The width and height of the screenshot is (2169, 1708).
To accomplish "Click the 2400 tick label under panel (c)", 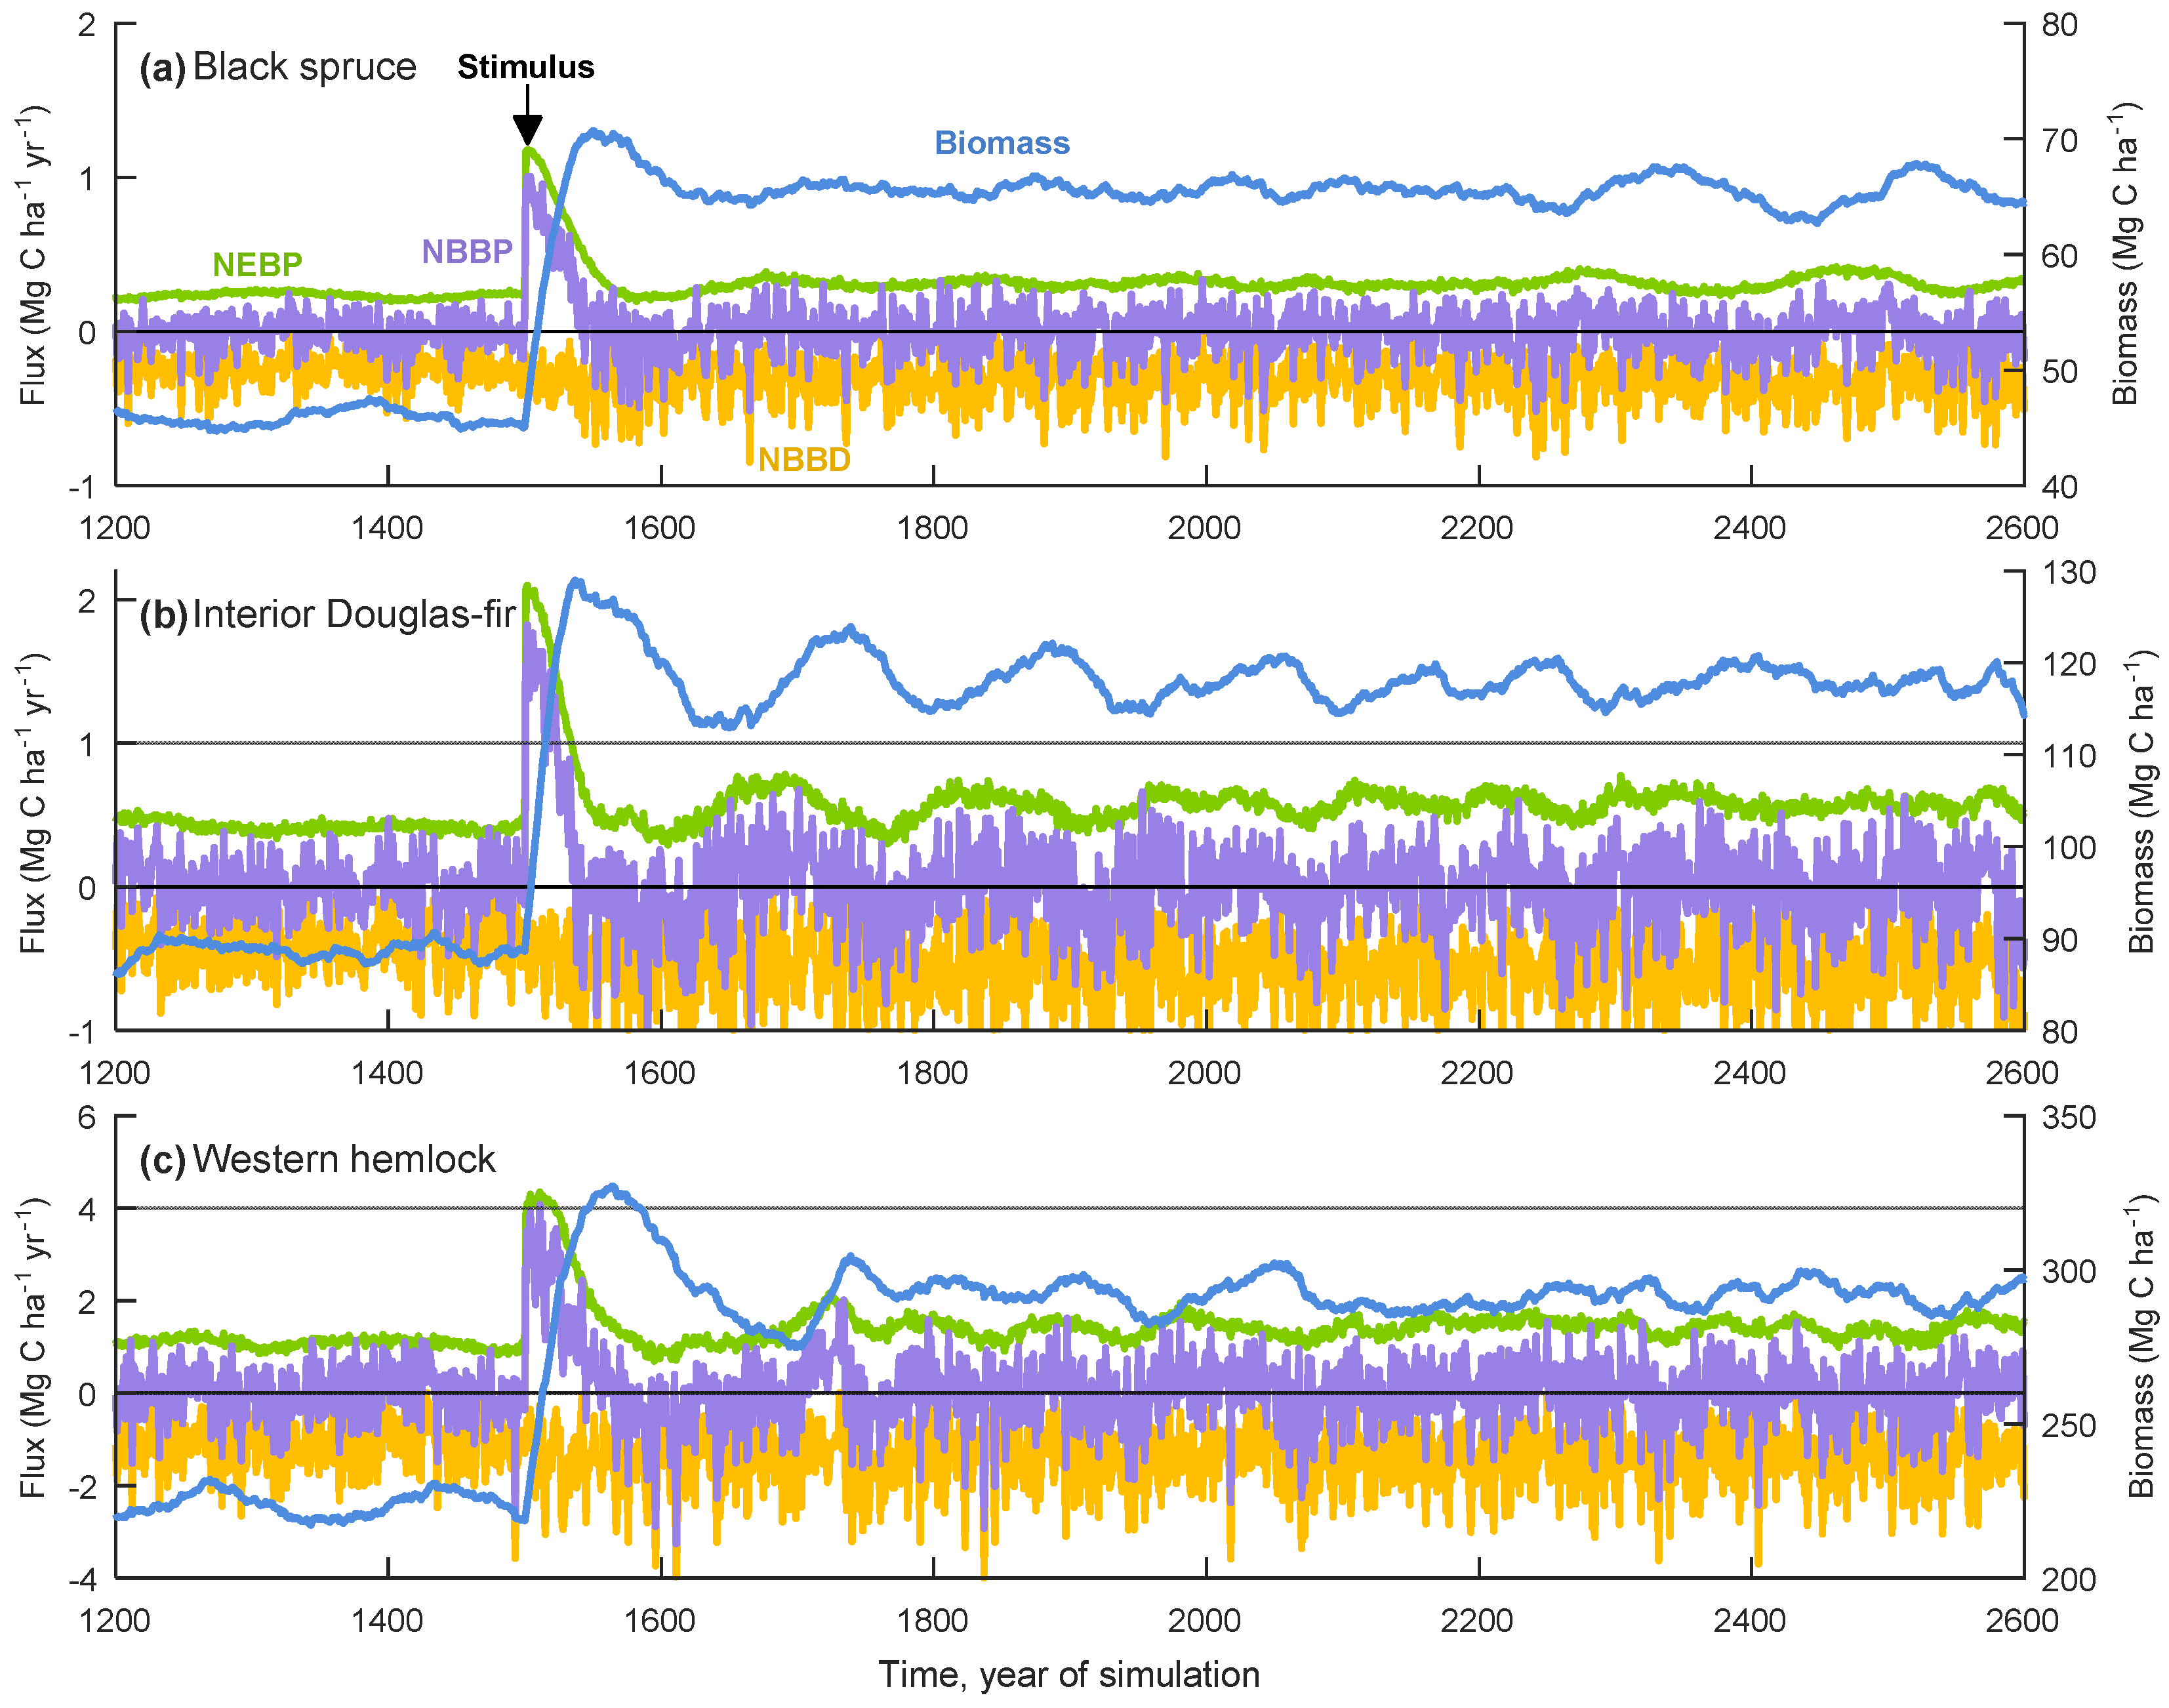I will 1749,1620.
